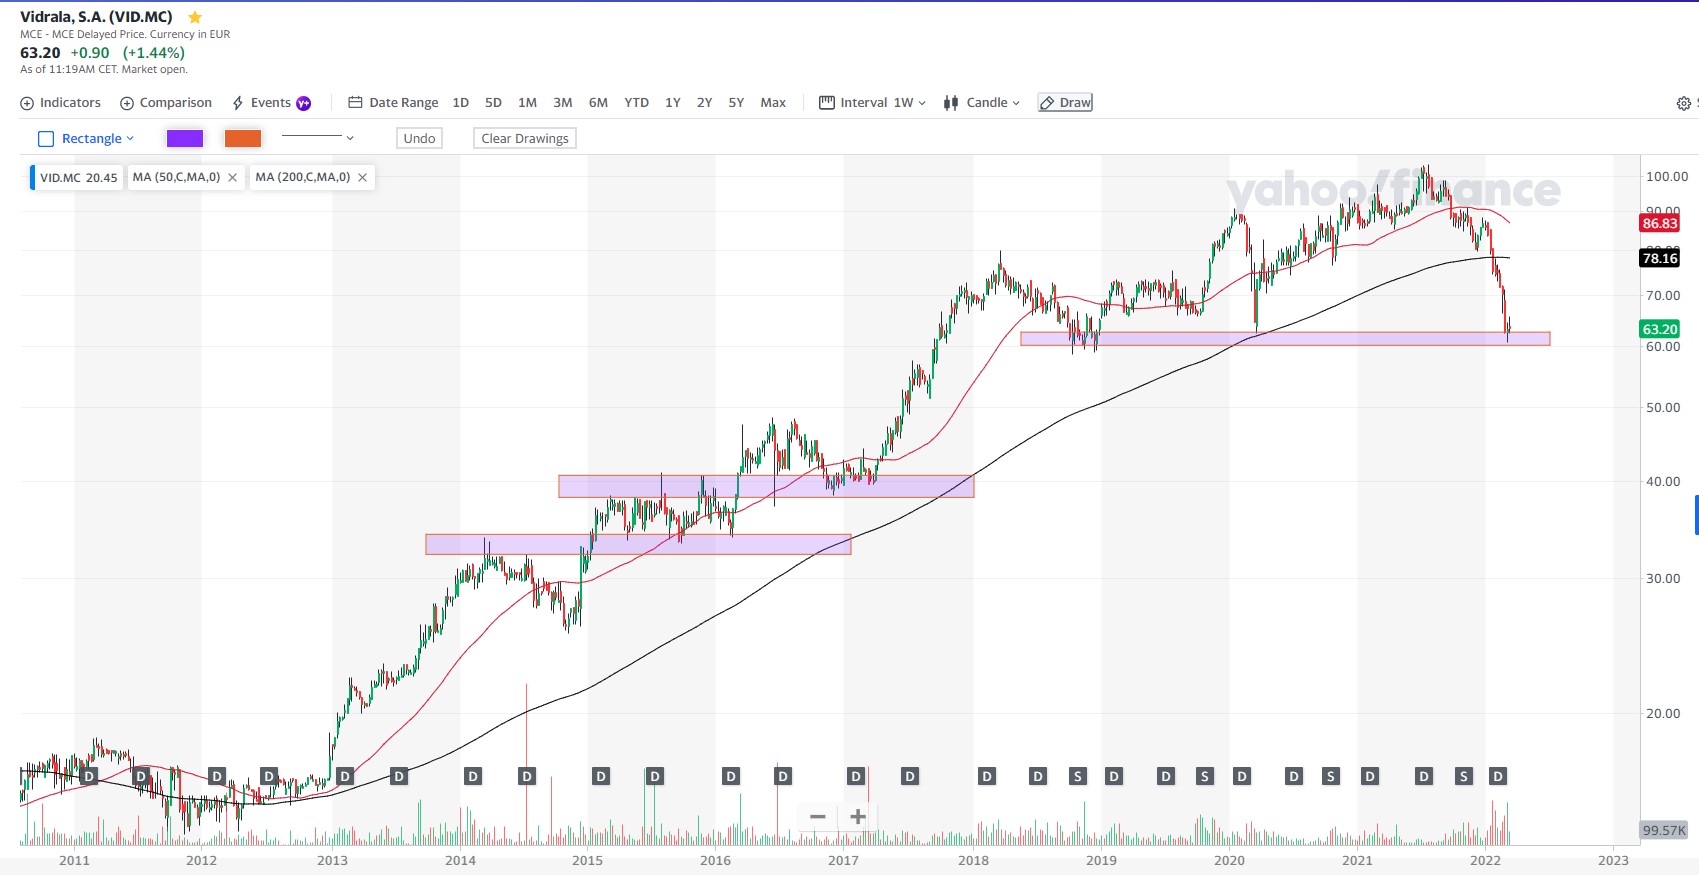Click the Undo button
The height and width of the screenshot is (875, 1699).
(x=419, y=139)
